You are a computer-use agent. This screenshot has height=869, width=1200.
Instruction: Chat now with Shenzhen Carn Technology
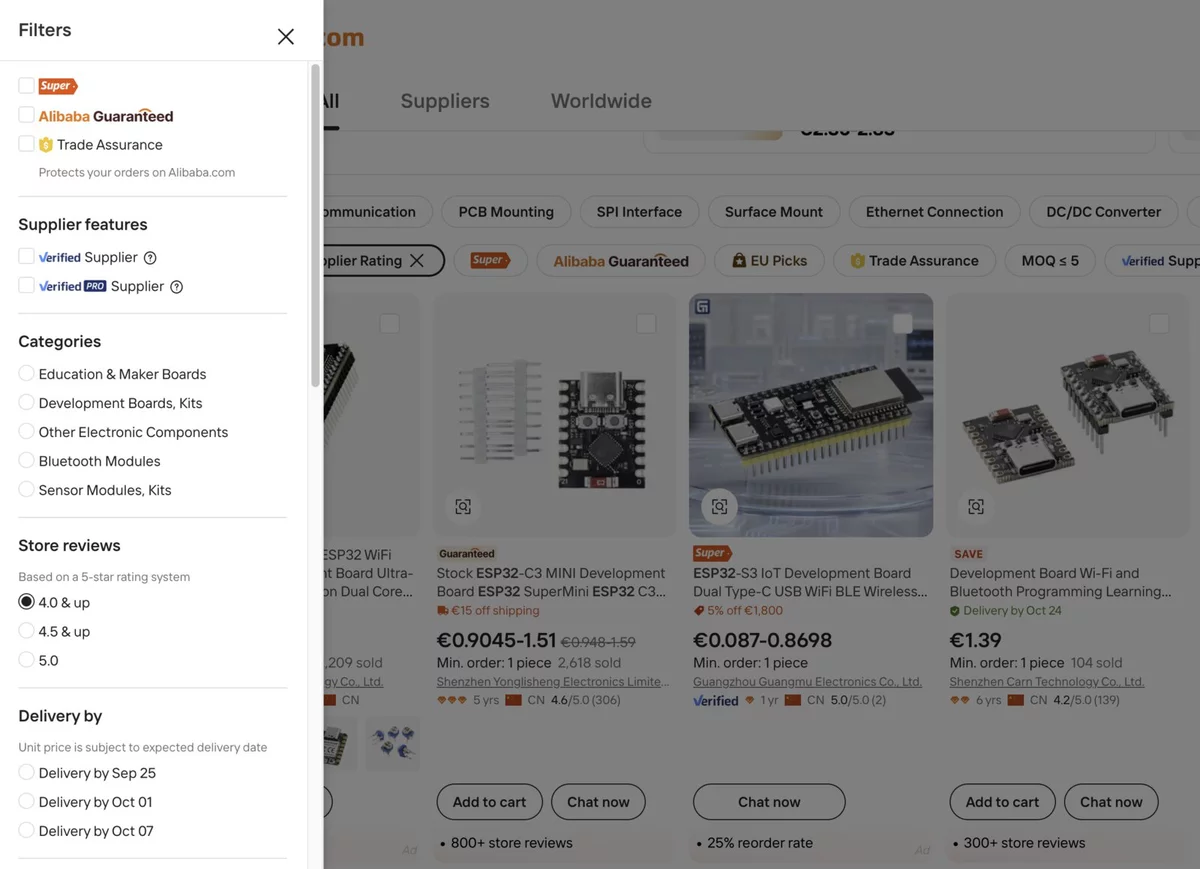pyautogui.click(x=1111, y=802)
